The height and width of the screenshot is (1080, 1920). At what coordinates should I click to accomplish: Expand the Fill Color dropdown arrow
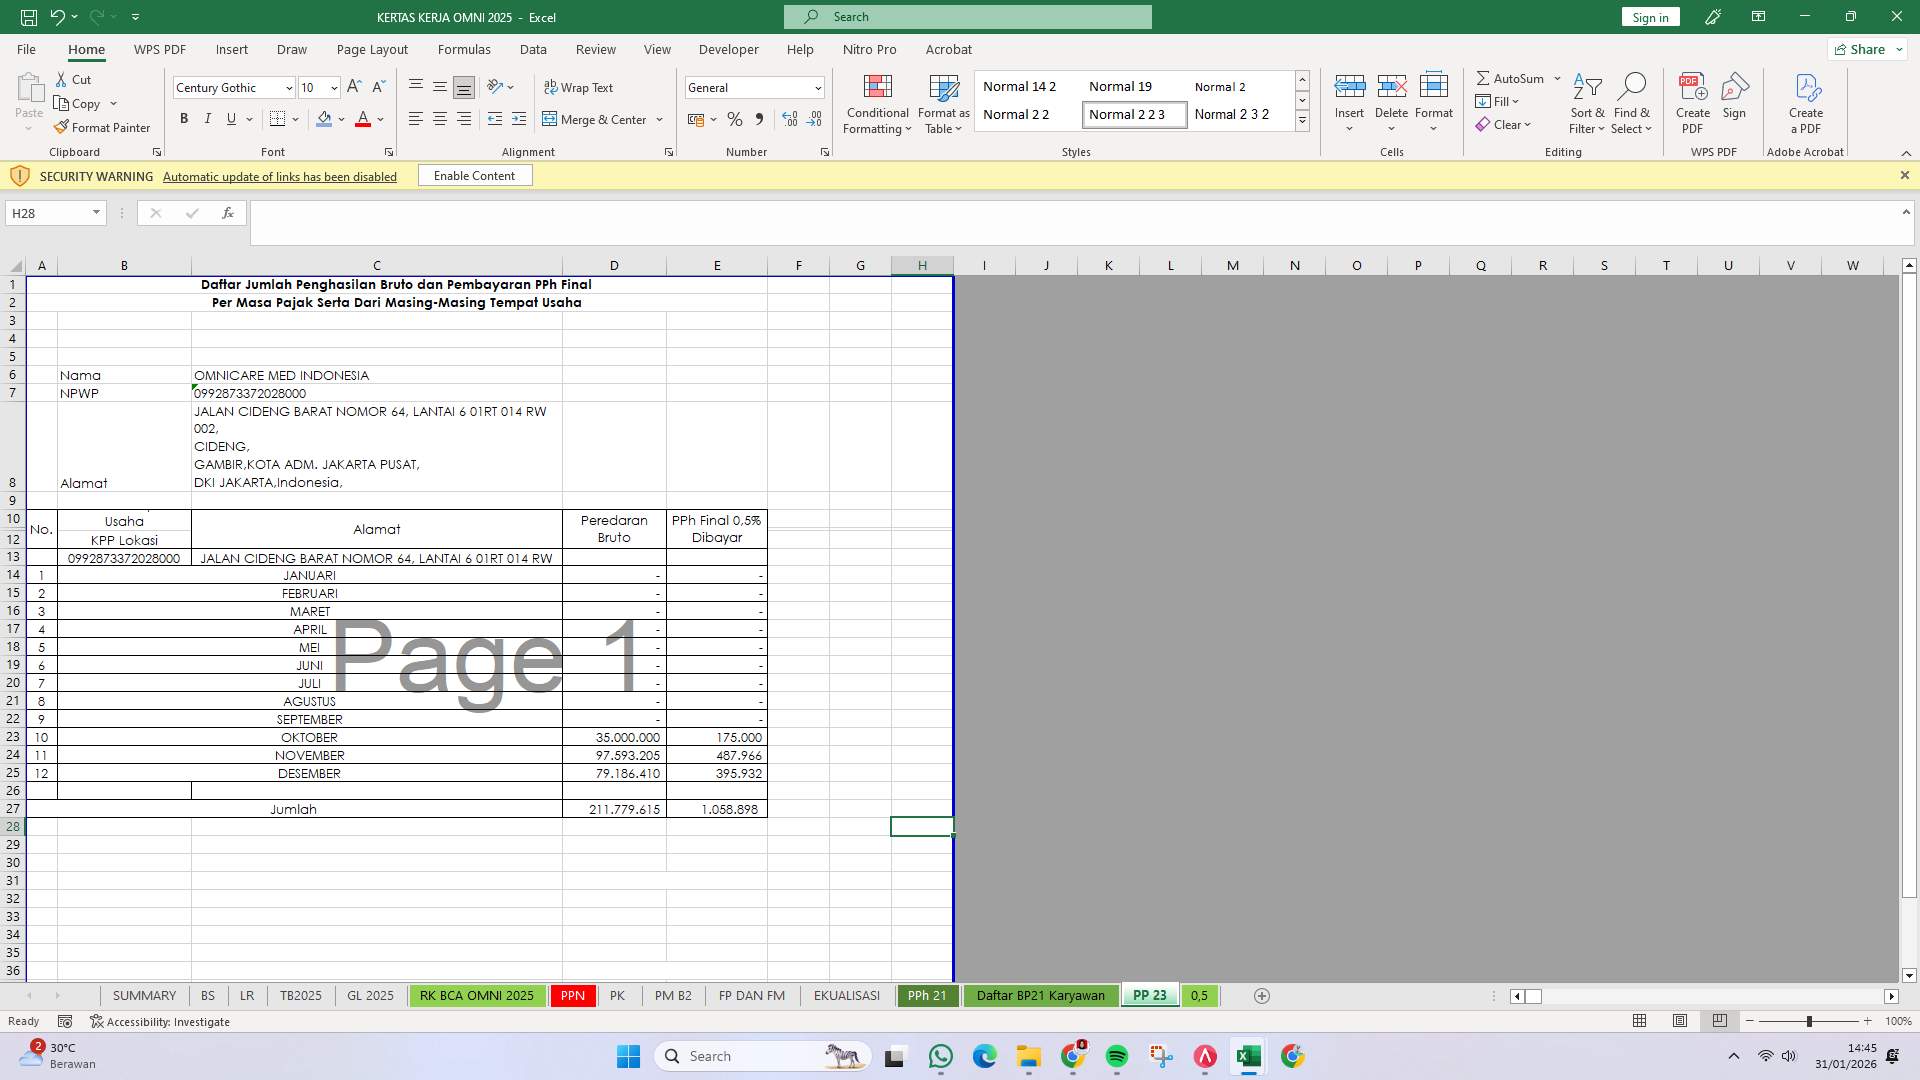pos(341,119)
